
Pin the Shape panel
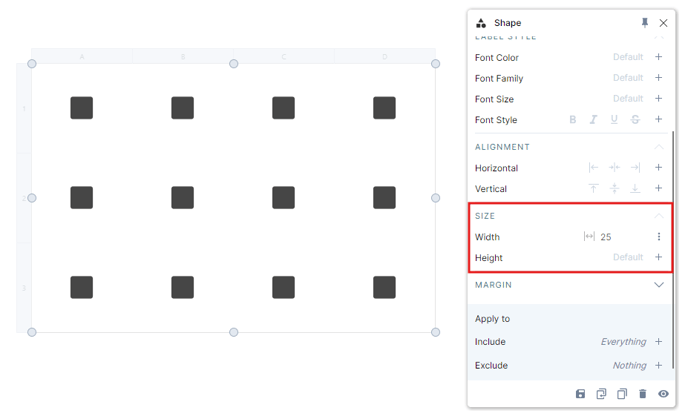point(644,23)
